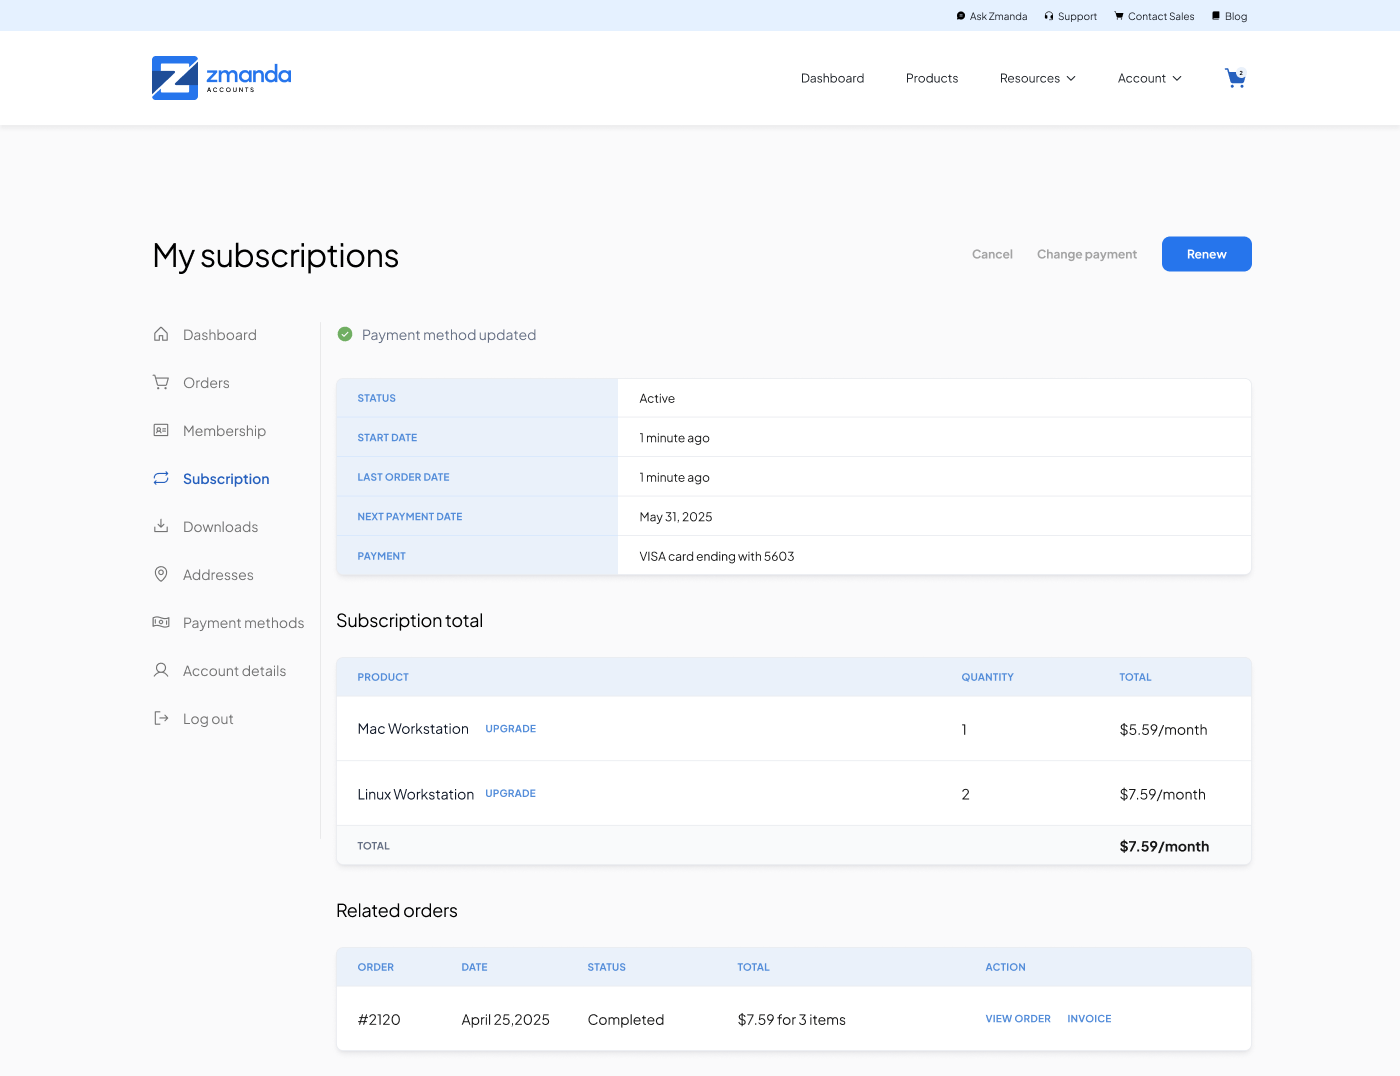
Task: Click the Log out door icon
Action: pyautogui.click(x=161, y=718)
